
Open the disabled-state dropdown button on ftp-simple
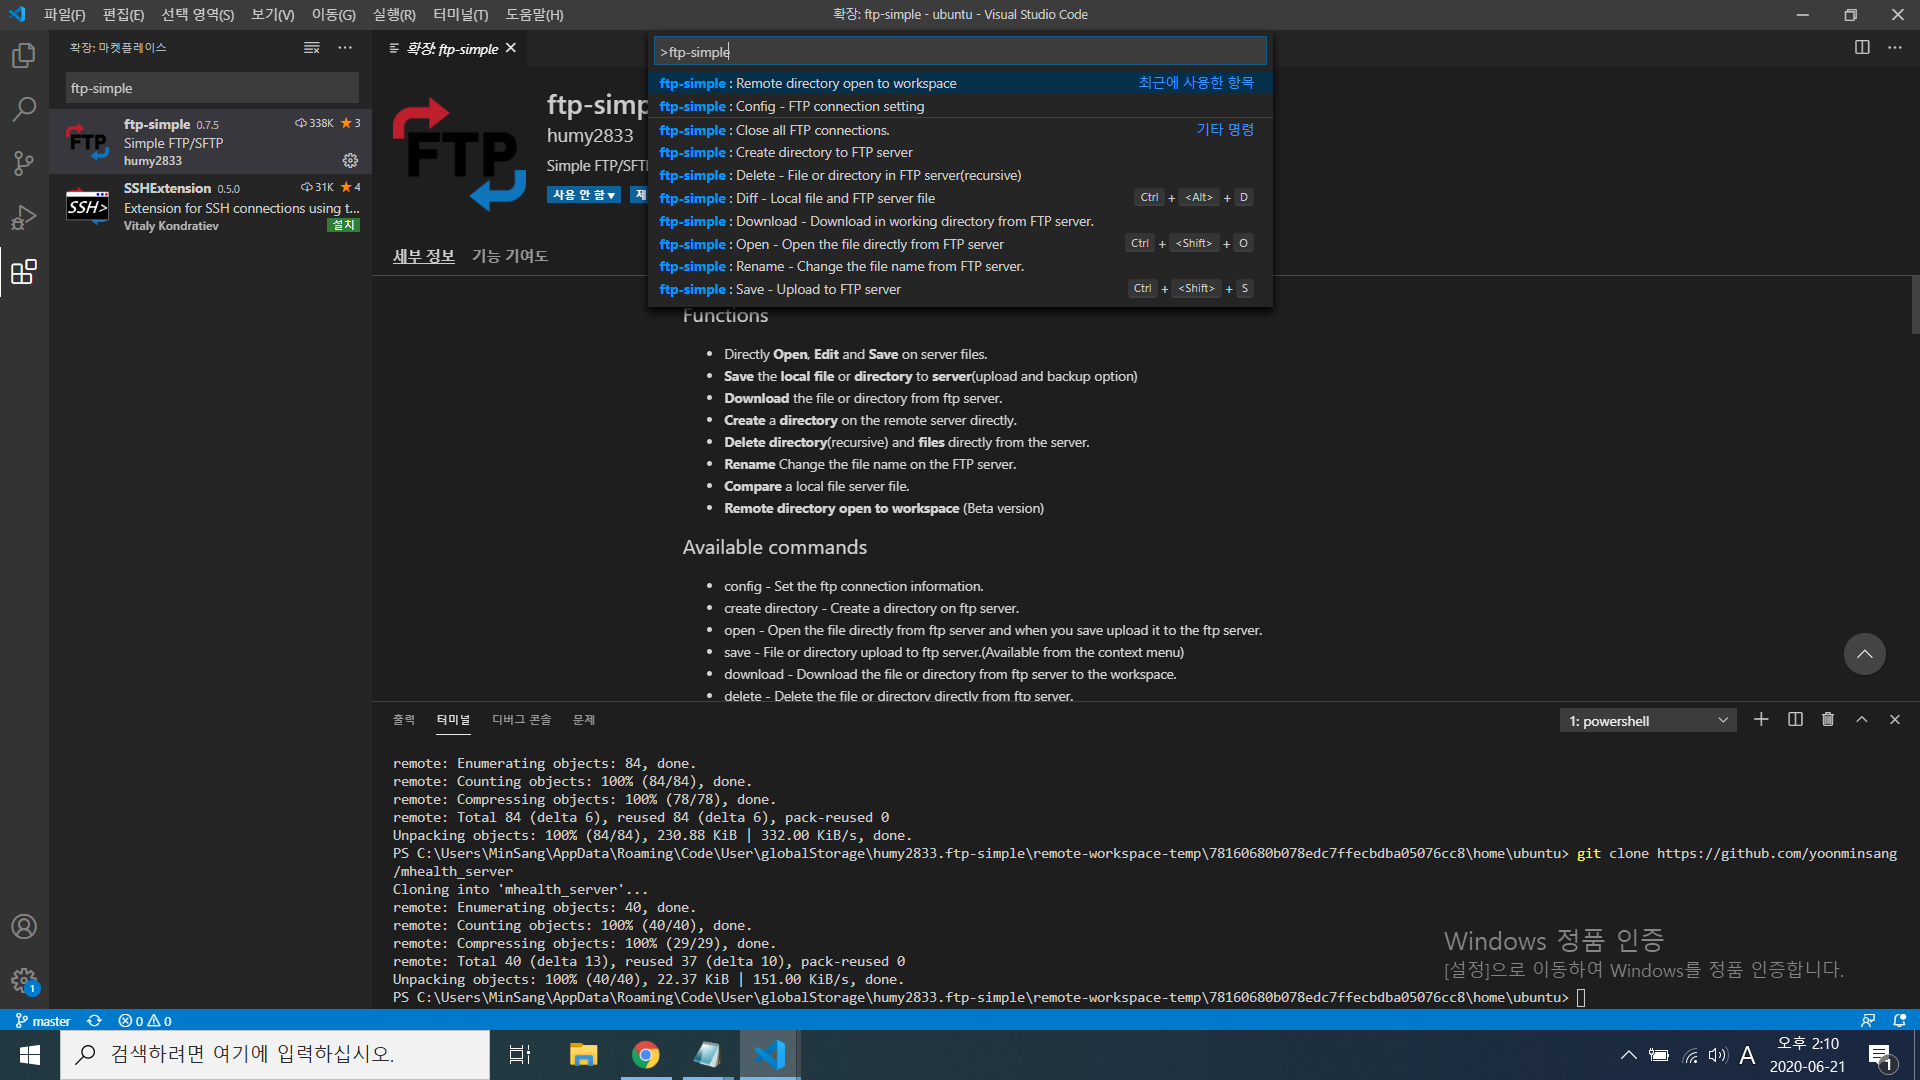click(x=584, y=195)
